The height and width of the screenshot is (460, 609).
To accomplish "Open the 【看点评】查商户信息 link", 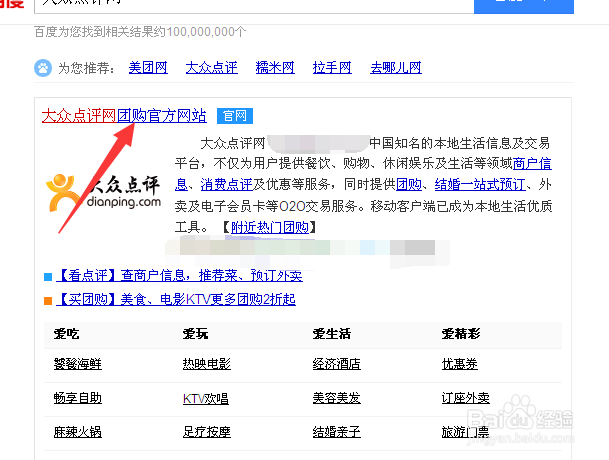I will (179, 275).
